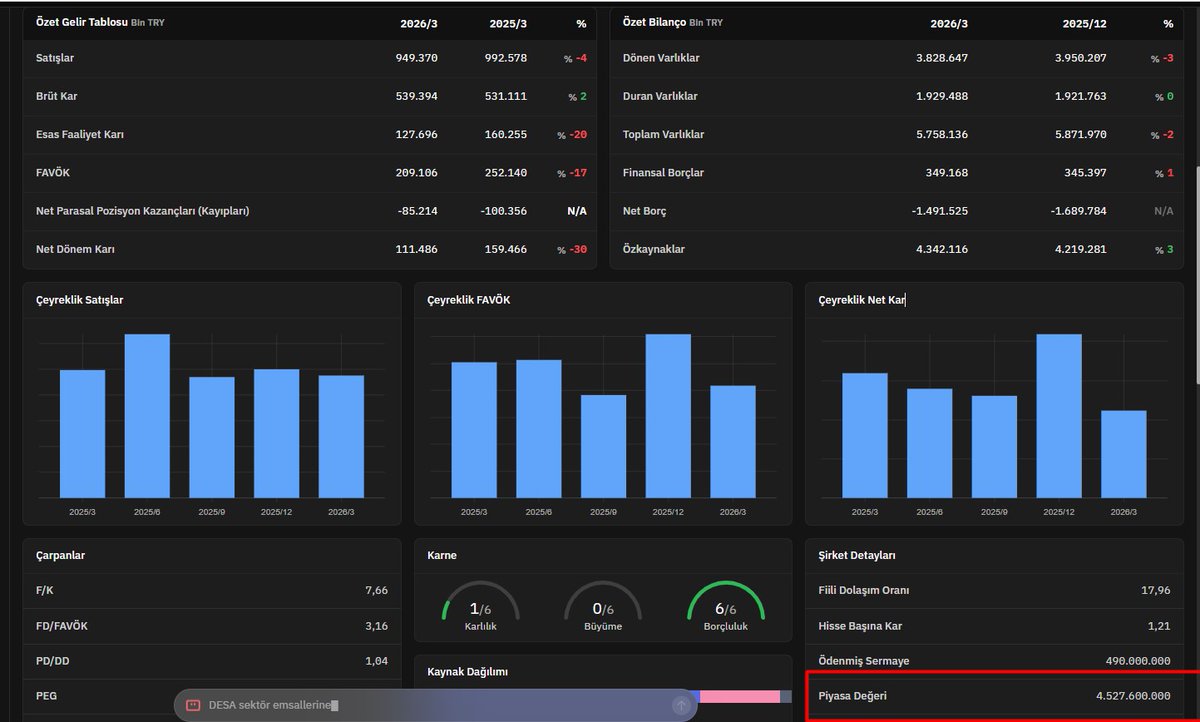Viewport: 1200px width, 722px height.
Task: Click the 'Şirket Detayları' panel title
Action: 857,555
